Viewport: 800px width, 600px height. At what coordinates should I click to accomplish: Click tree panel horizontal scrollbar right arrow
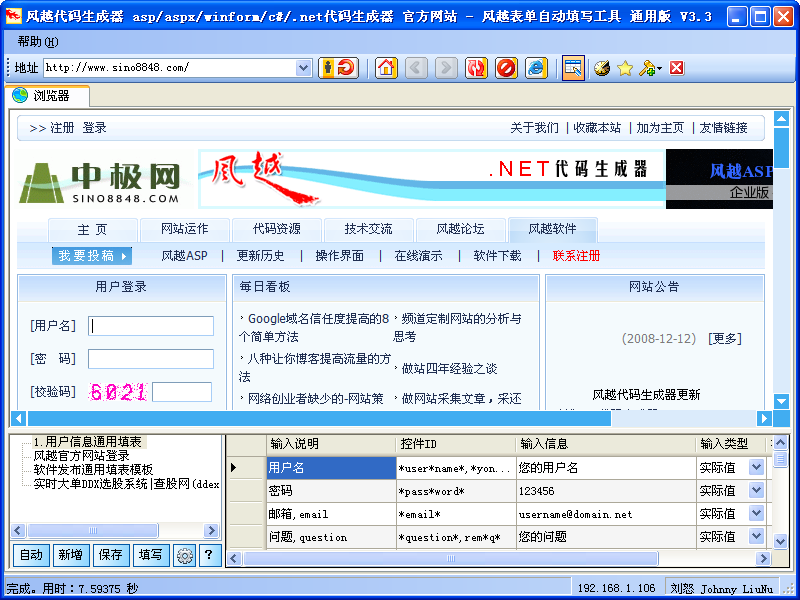tap(211, 530)
